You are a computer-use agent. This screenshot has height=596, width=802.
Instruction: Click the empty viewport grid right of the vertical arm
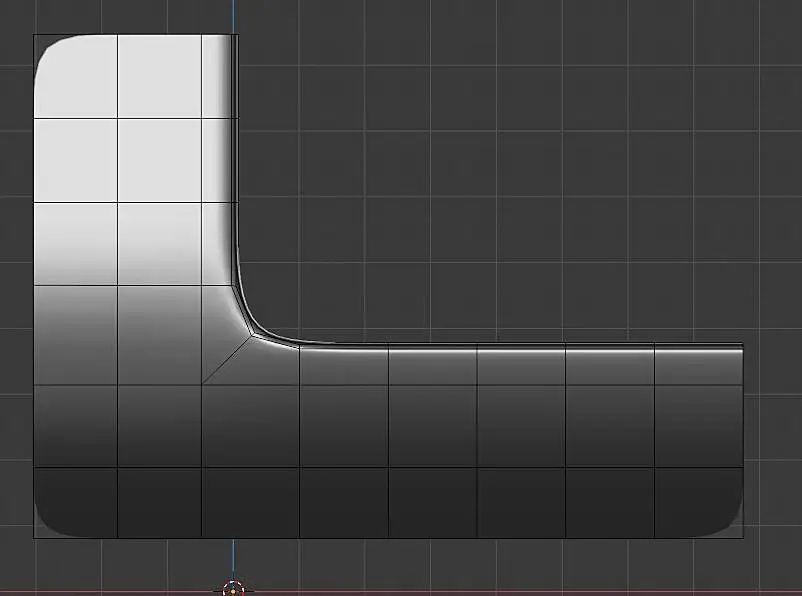[x=511, y=179]
